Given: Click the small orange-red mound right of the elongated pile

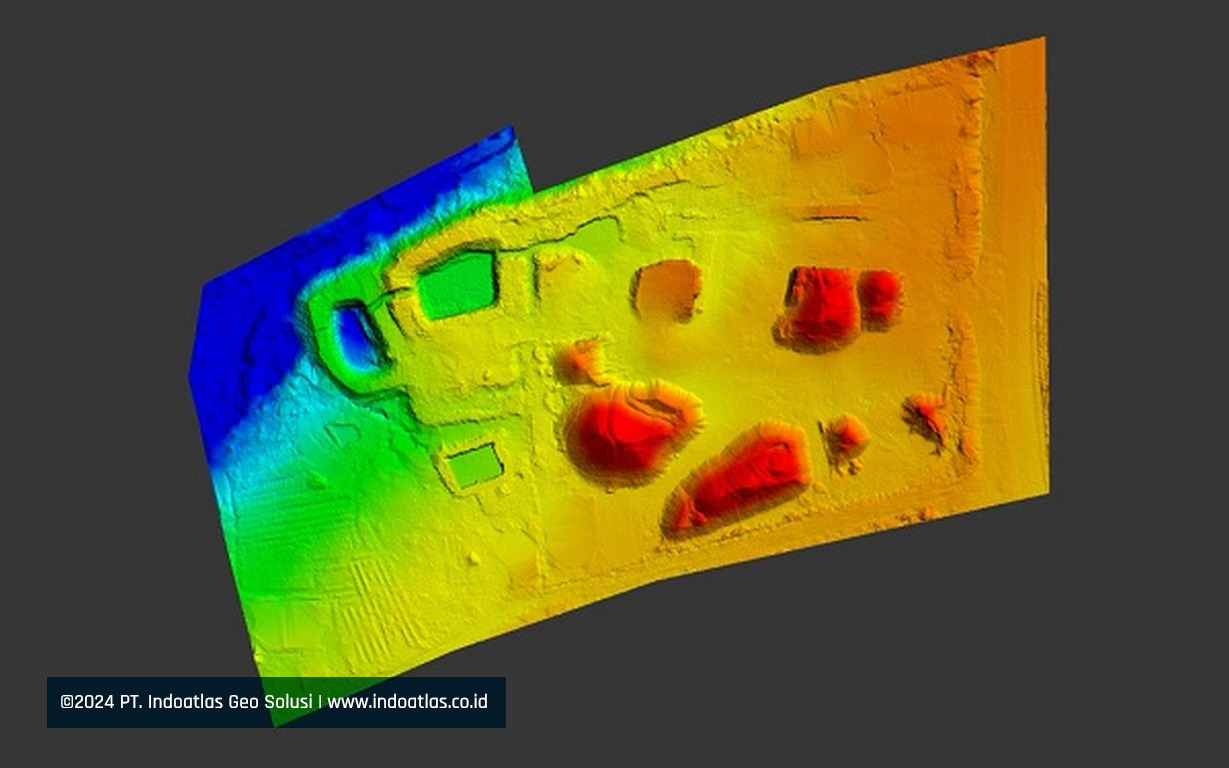Looking at the screenshot, I should point(848,436).
